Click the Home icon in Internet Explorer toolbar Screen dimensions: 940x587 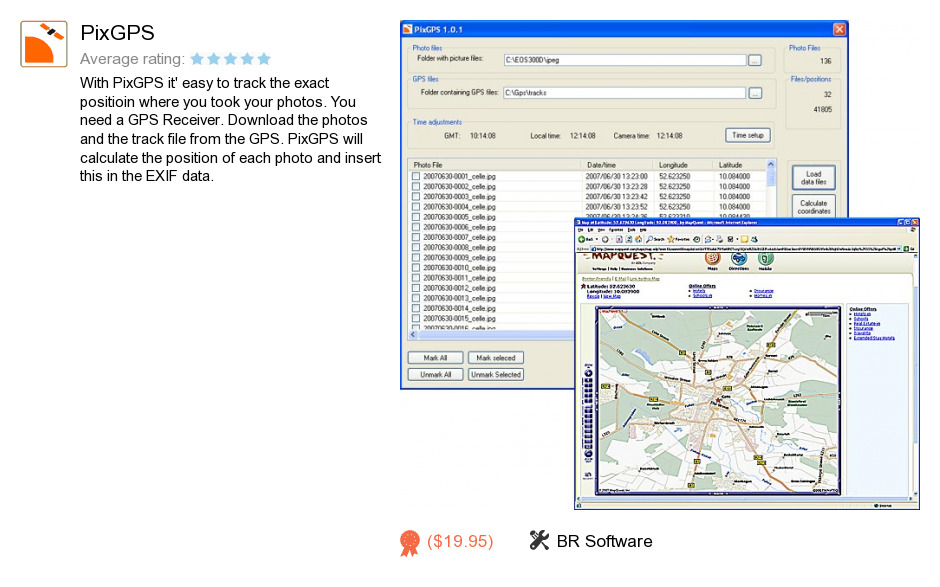[638, 239]
